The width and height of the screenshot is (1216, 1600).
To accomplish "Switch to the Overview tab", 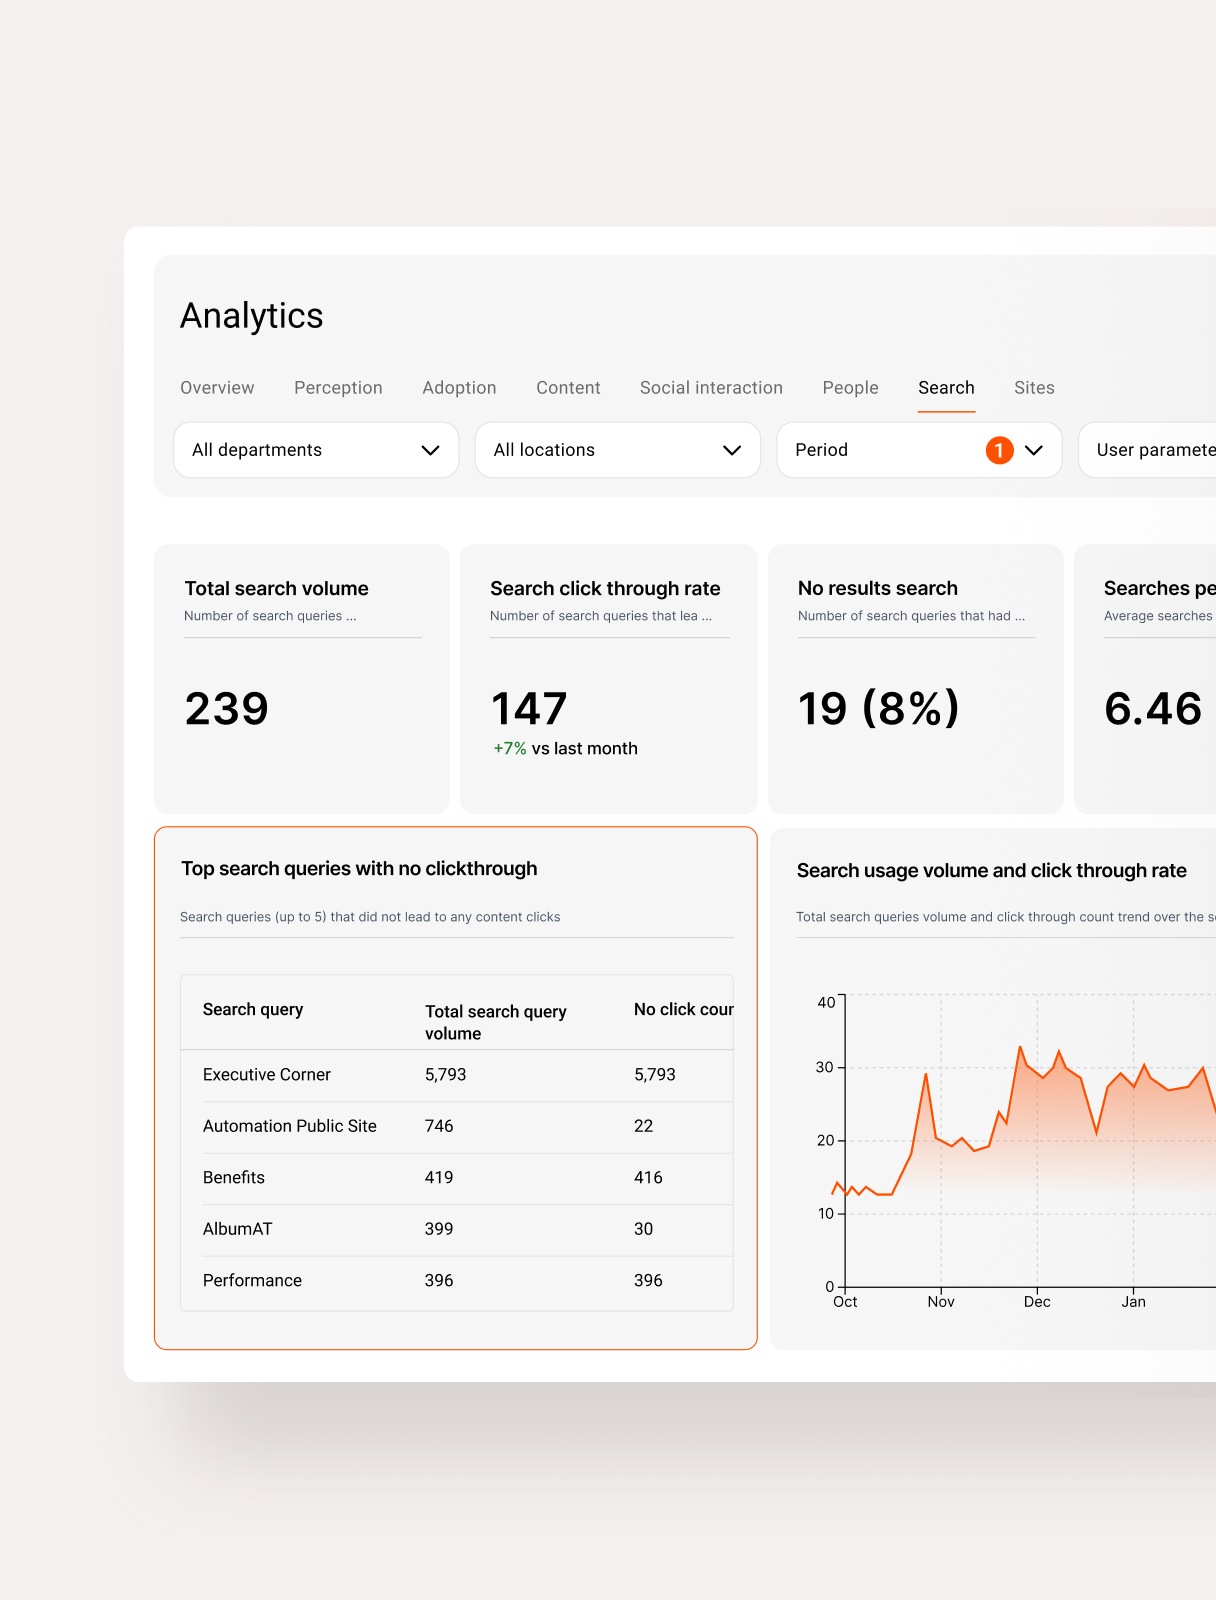I will [x=217, y=388].
